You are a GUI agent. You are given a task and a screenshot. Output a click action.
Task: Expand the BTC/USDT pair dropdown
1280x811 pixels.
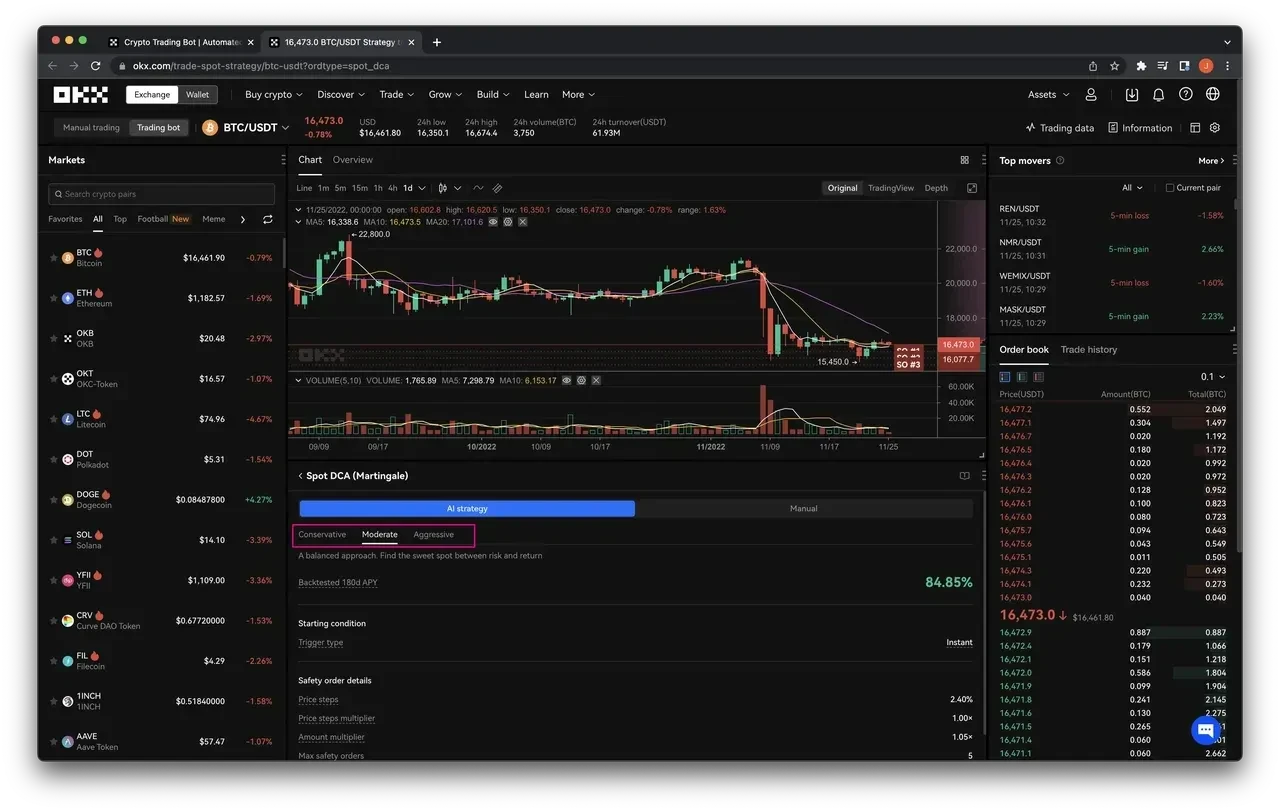coord(285,128)
